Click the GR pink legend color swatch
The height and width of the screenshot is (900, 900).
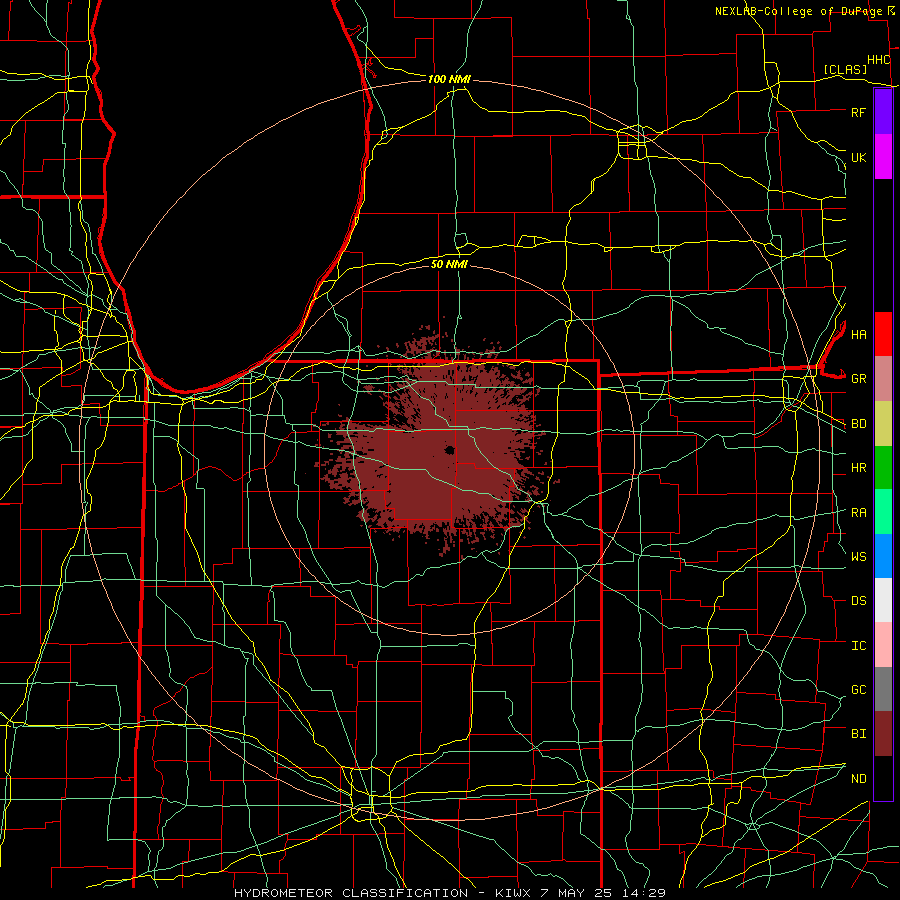pyautogui.click(x=883, y=378)
